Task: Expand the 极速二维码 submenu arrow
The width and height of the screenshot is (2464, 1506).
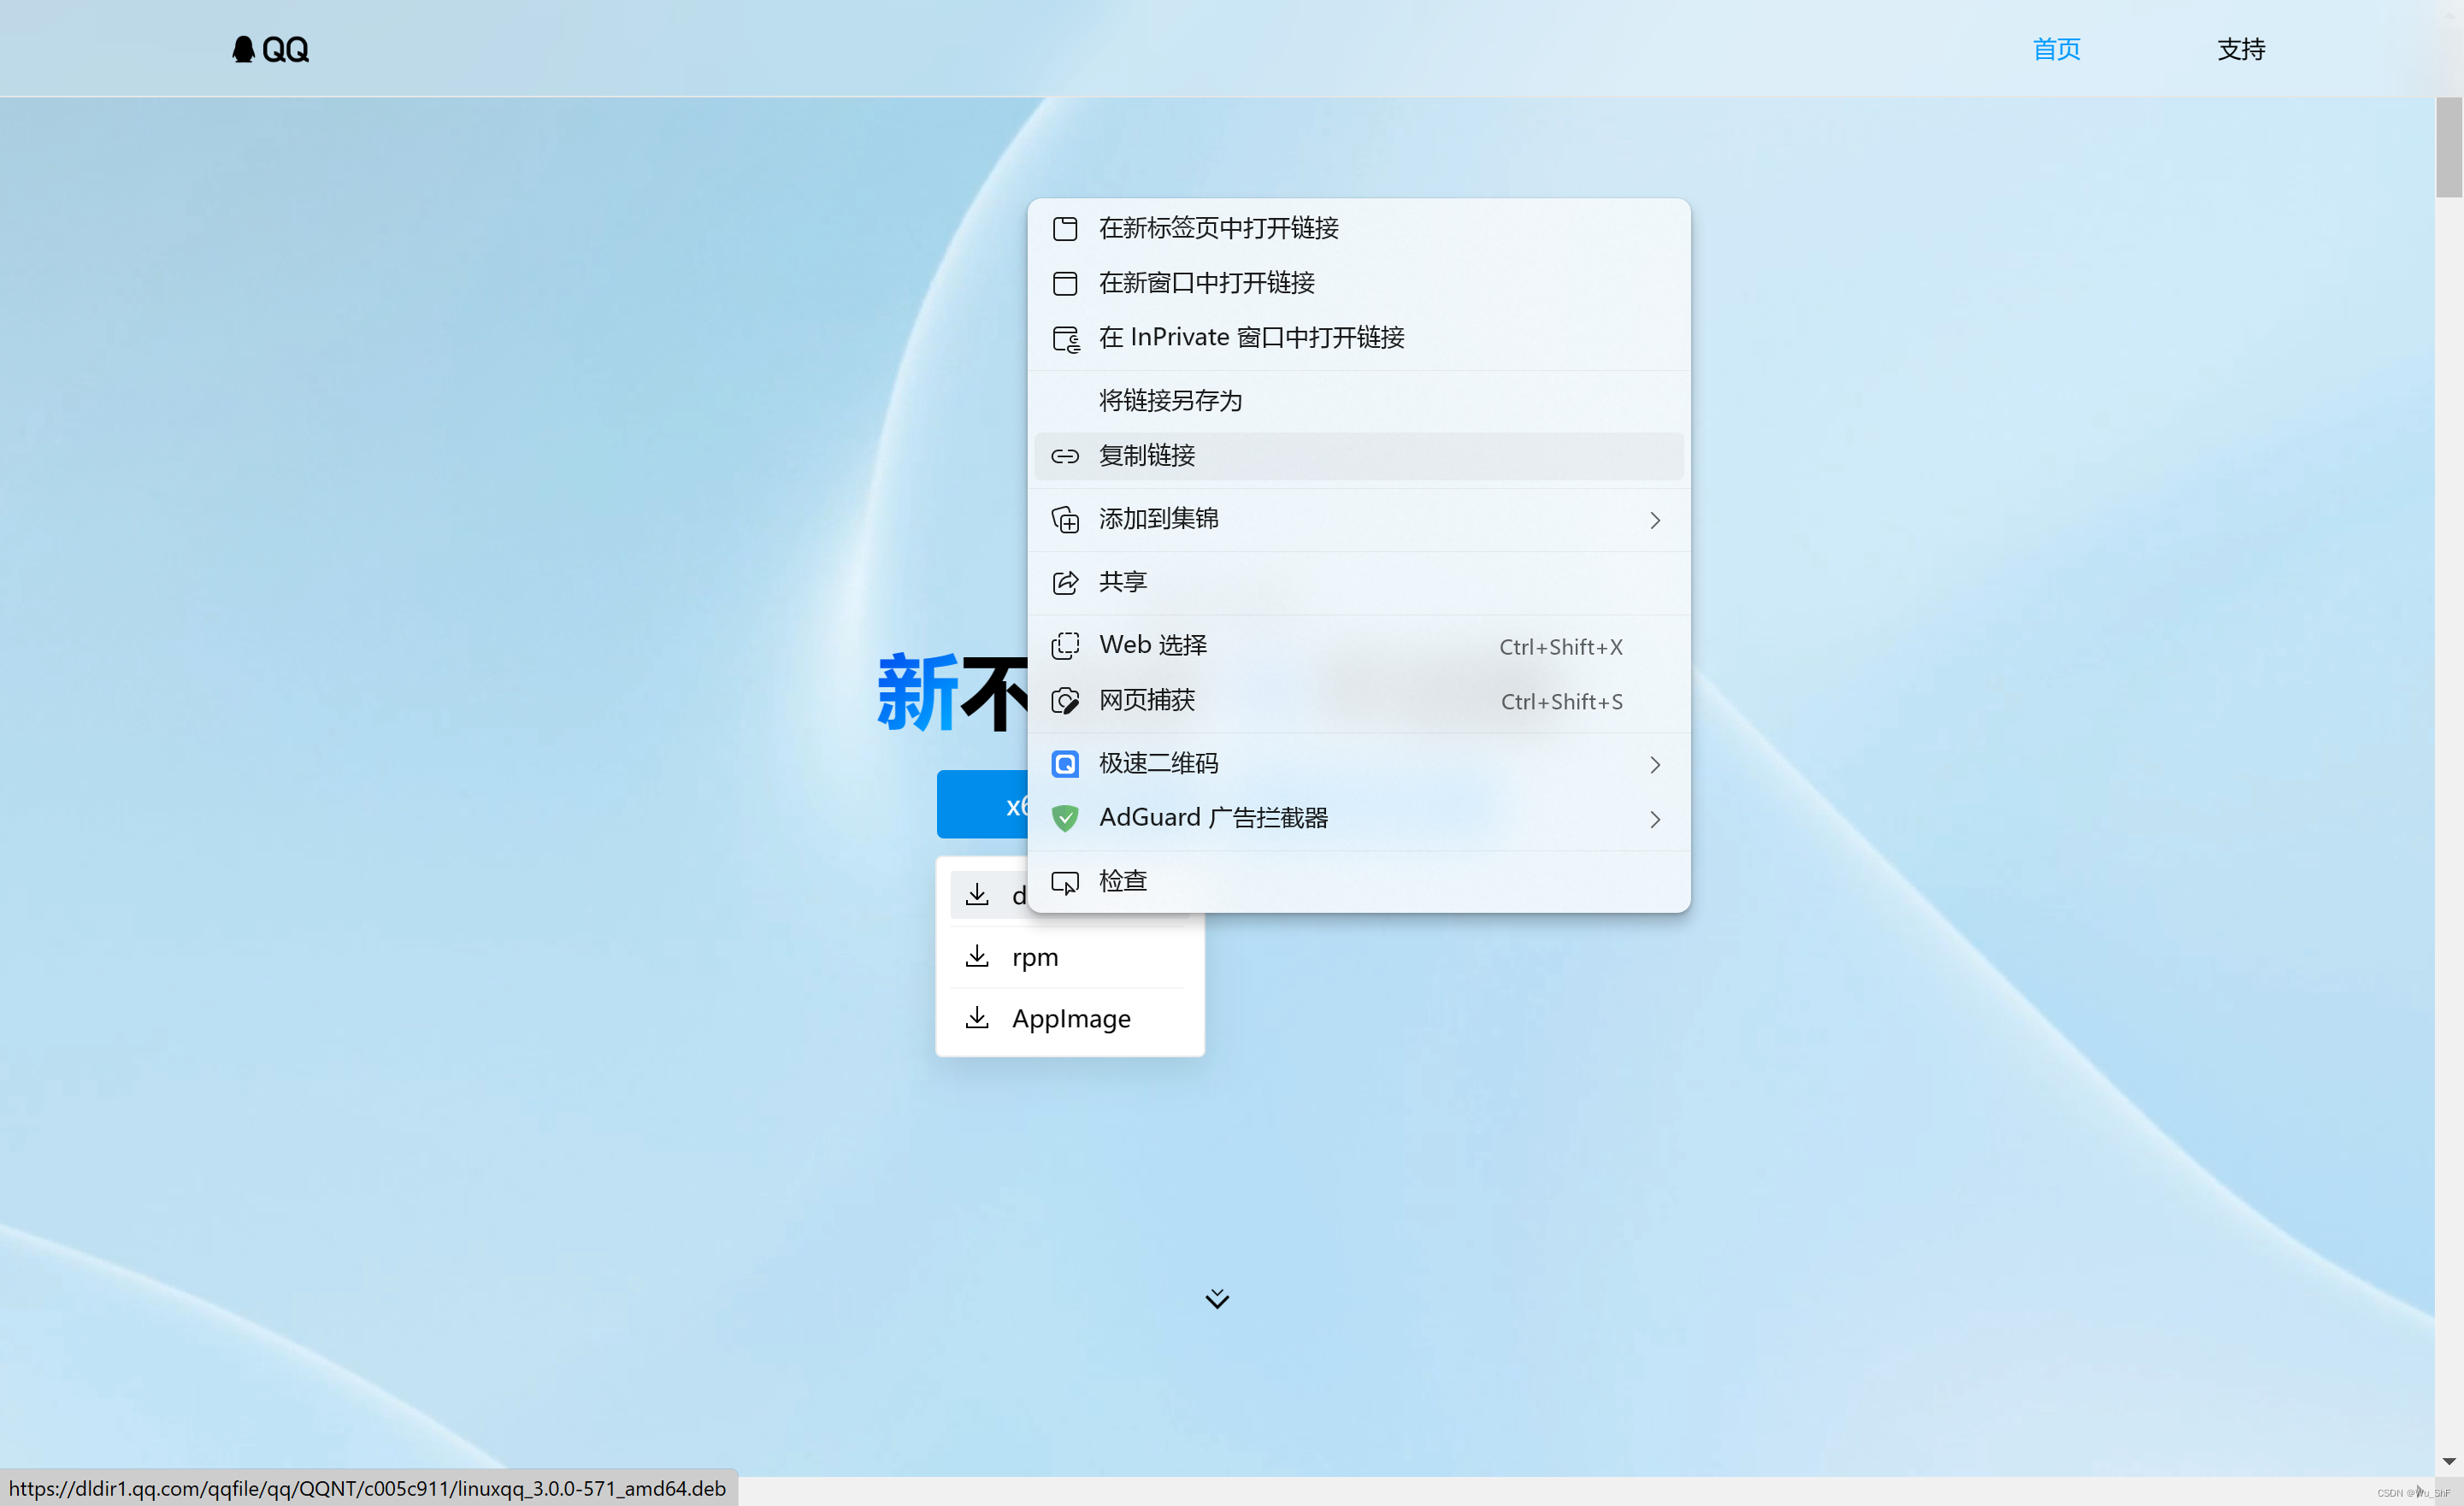Action: [1655, 764]
